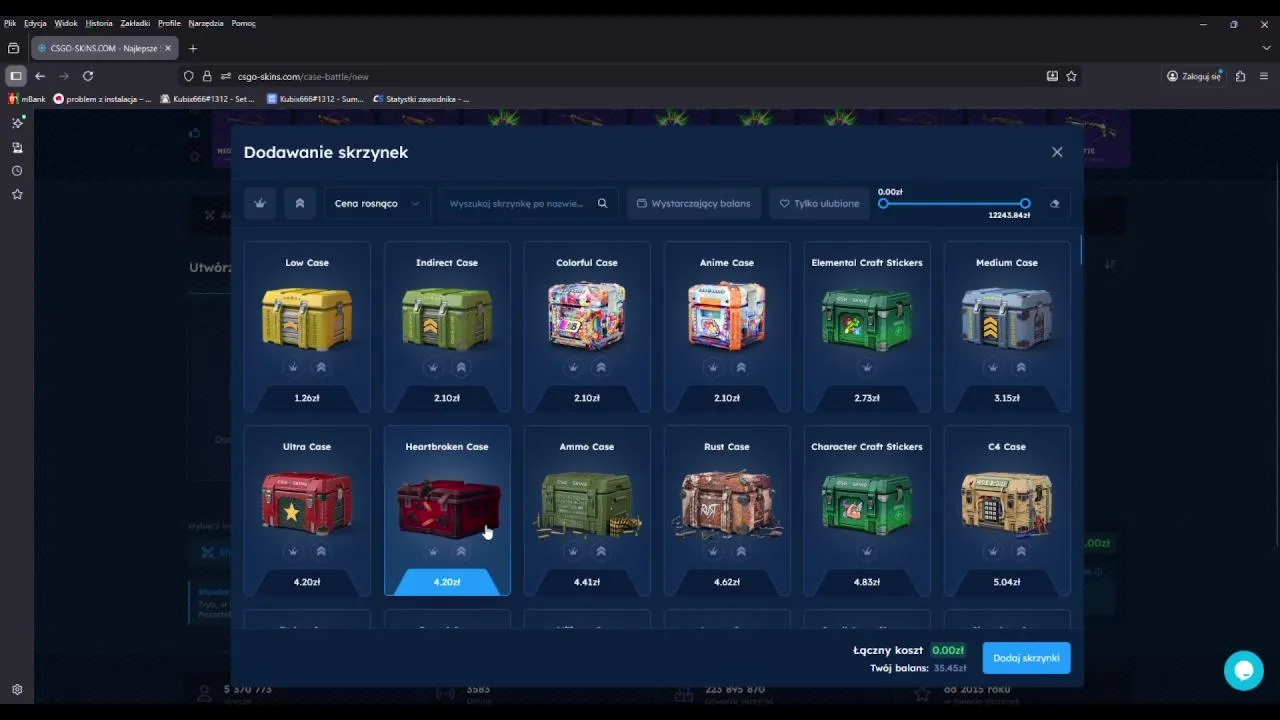Click the maximum price slider handle
The width and height of the screenshot is (1280, 720).
[x=1025, y=203]
